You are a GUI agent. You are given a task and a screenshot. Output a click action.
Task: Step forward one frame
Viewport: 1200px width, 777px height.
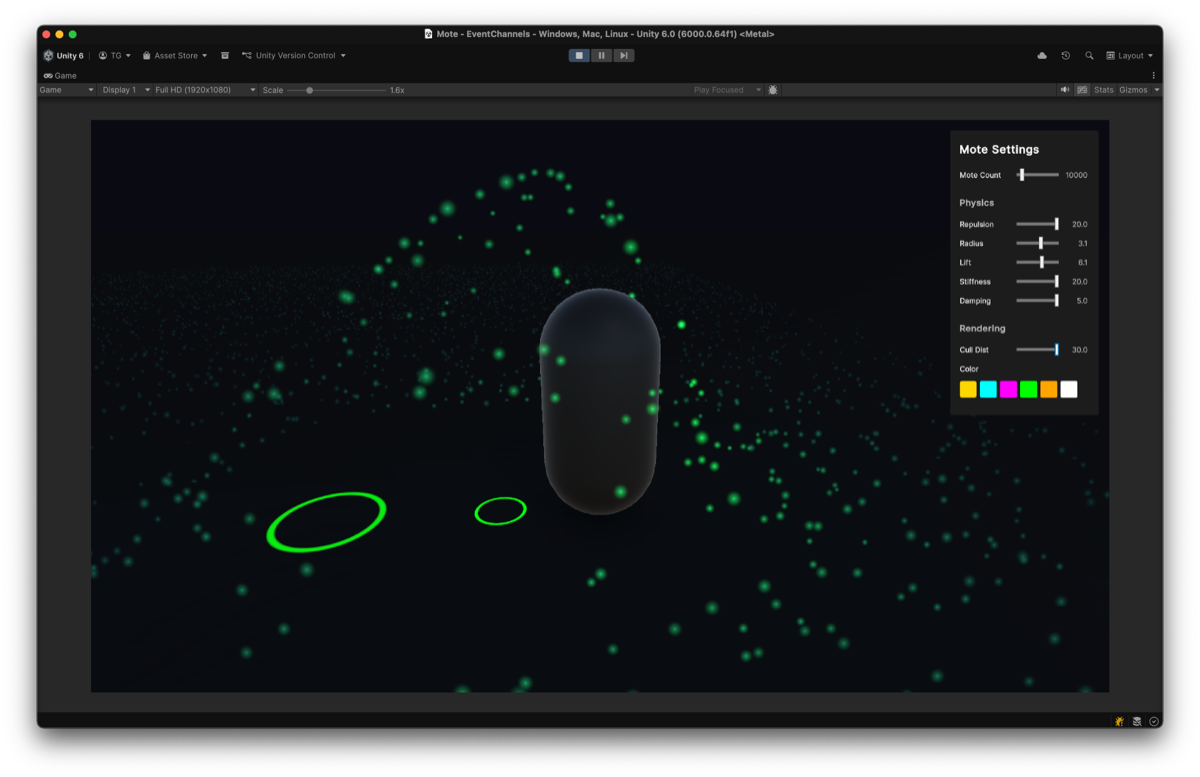tap(623, 56)
